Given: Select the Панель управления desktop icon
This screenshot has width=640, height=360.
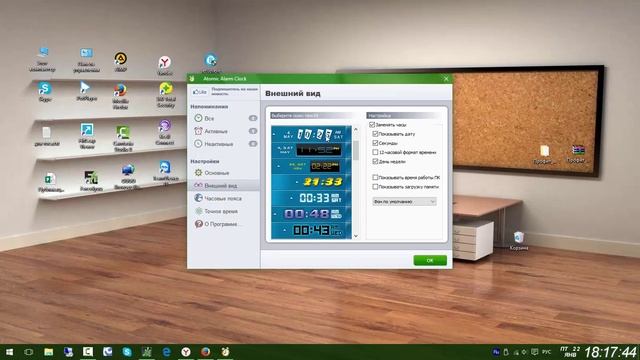Looking at the screenshot, I should [x=86, y=60].
